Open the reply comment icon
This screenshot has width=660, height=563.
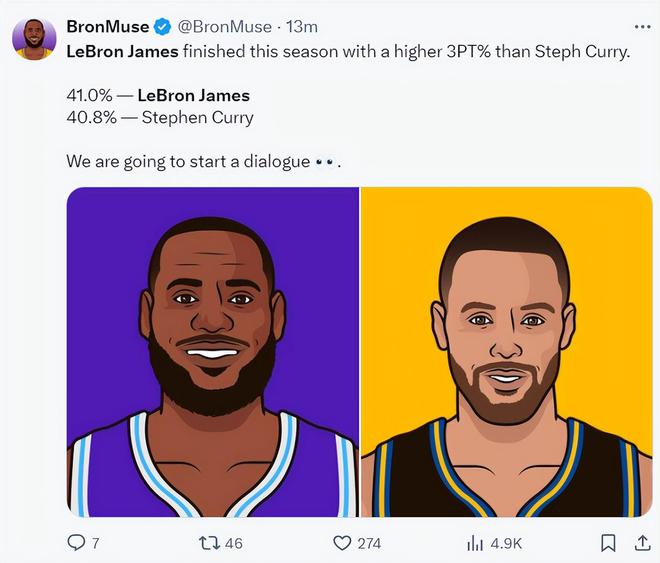76,542
